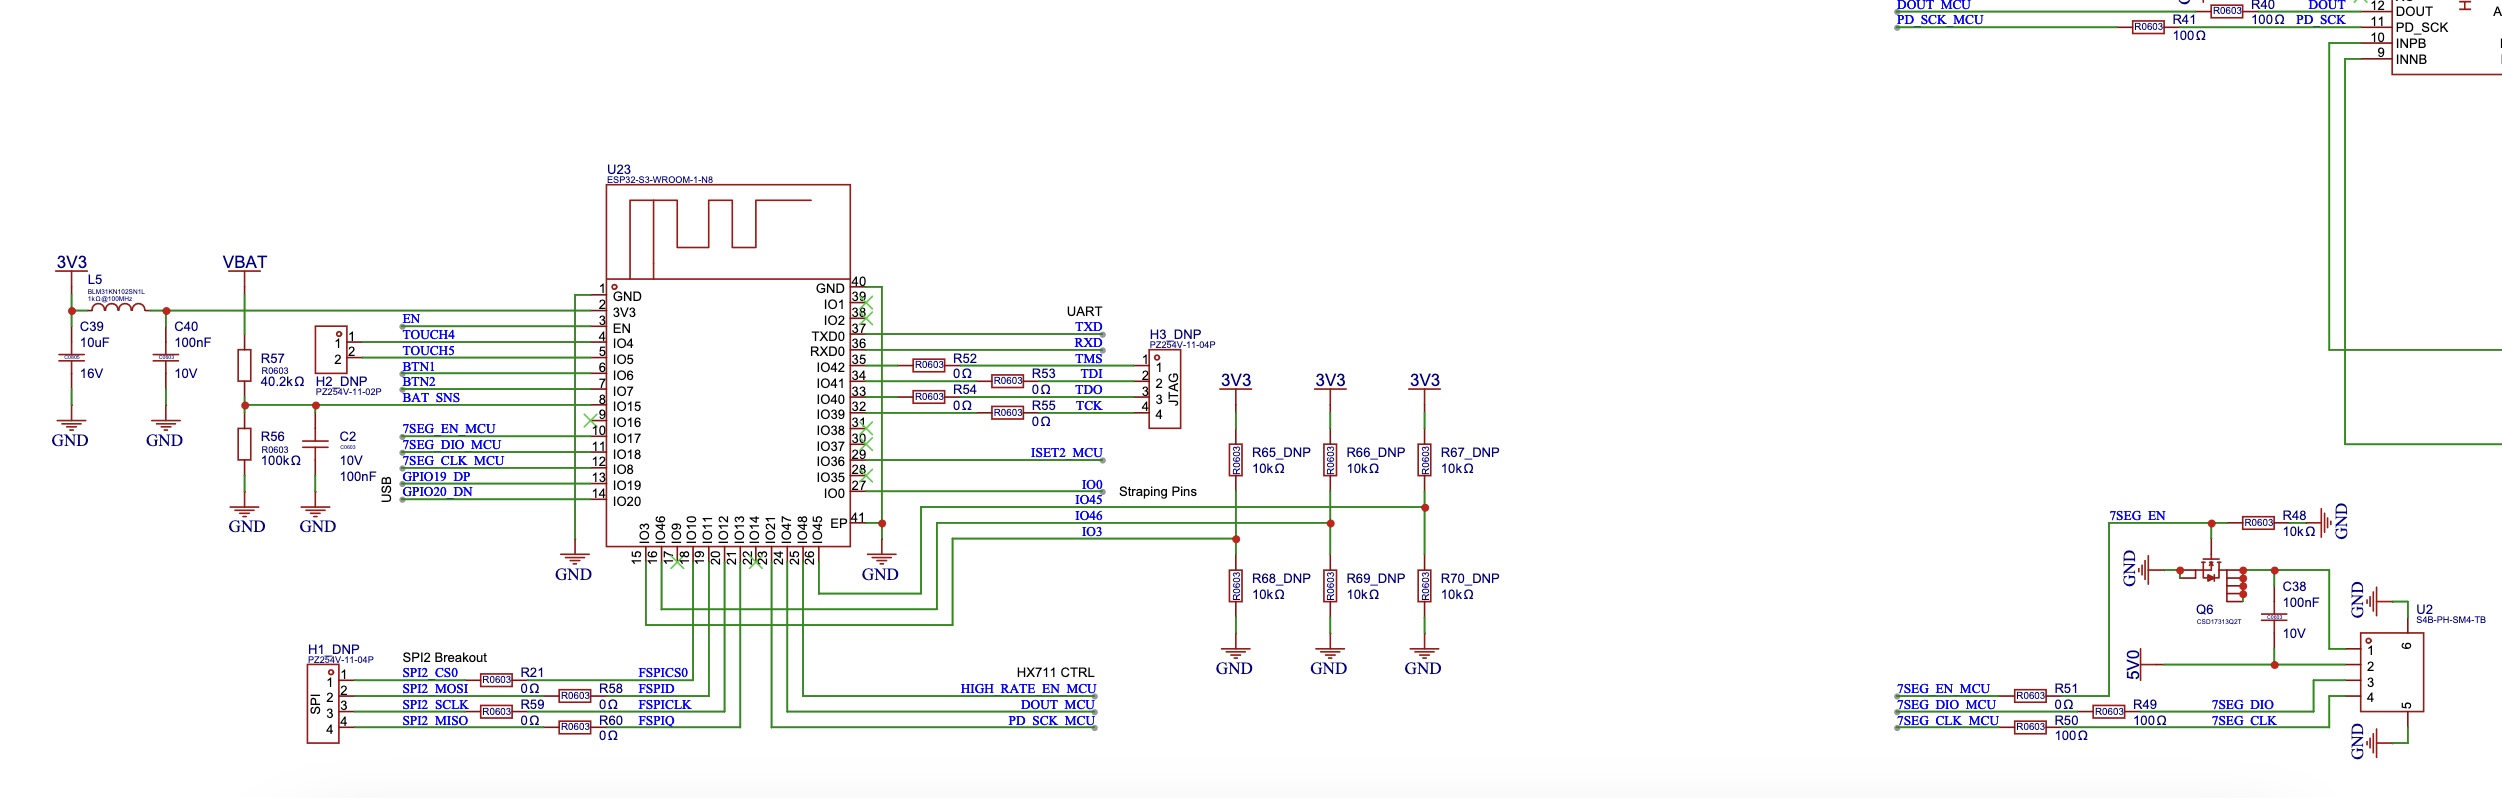Select the BTN1 net label
Viewport: 2502px width, 798px height.
(x=418, y=367)
